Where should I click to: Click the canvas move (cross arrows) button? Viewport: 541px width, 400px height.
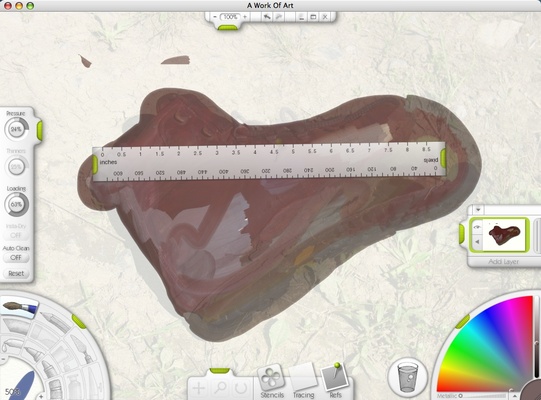(x=199, y=388)
